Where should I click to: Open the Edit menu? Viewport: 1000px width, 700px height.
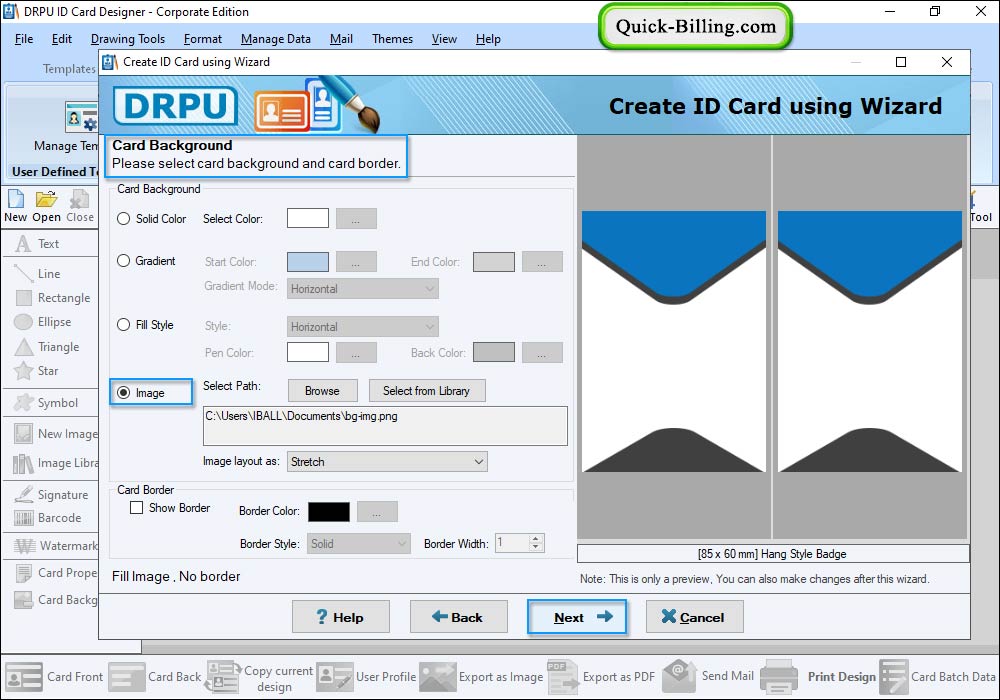tap(61, 39)
